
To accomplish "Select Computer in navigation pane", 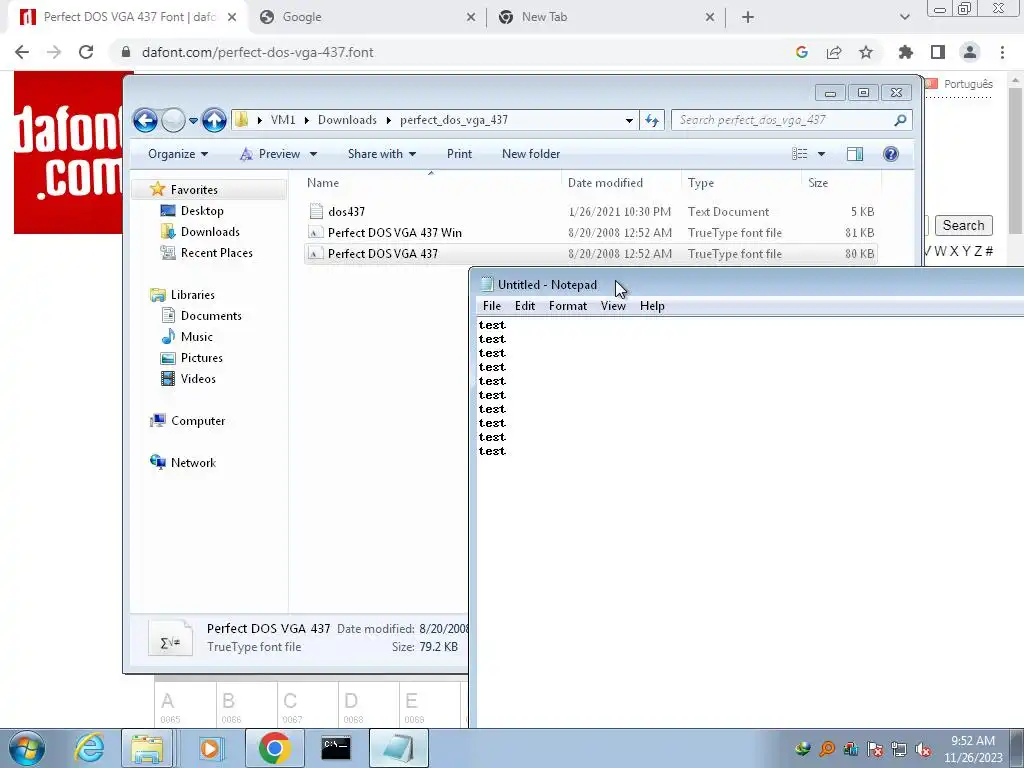I will 198,421.
